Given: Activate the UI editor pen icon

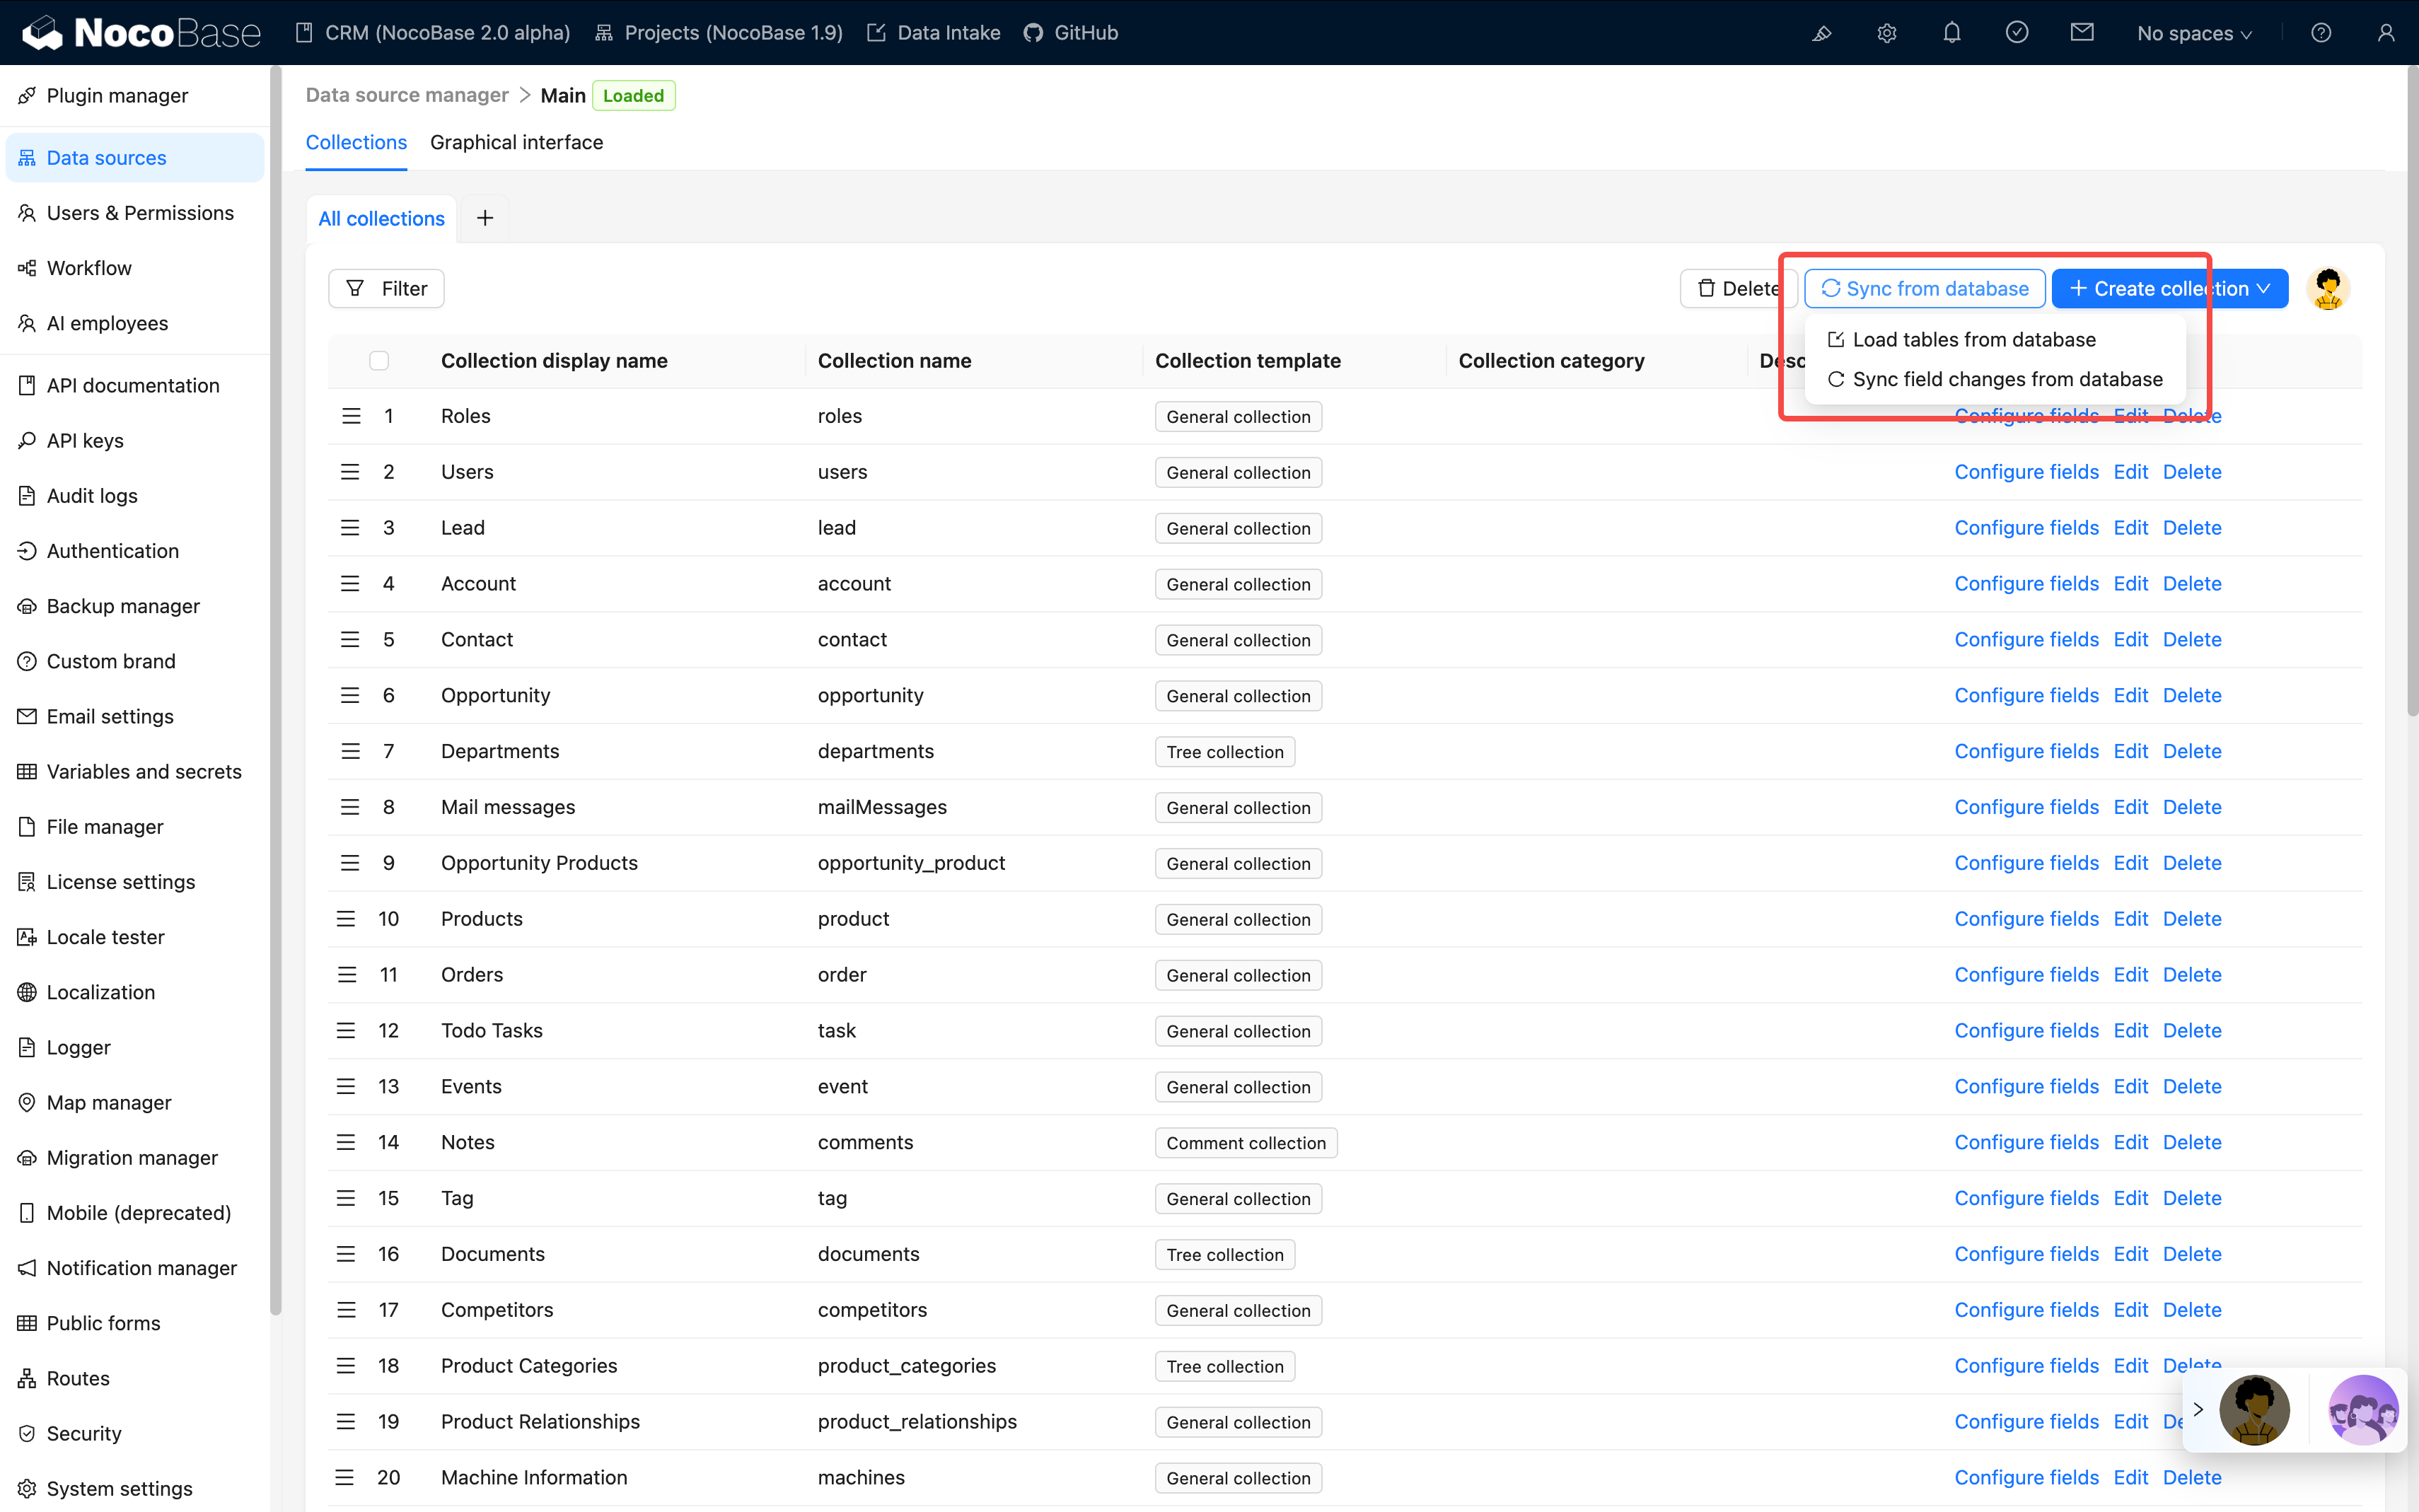Looking at the screenshot, I should point(1821,33).
